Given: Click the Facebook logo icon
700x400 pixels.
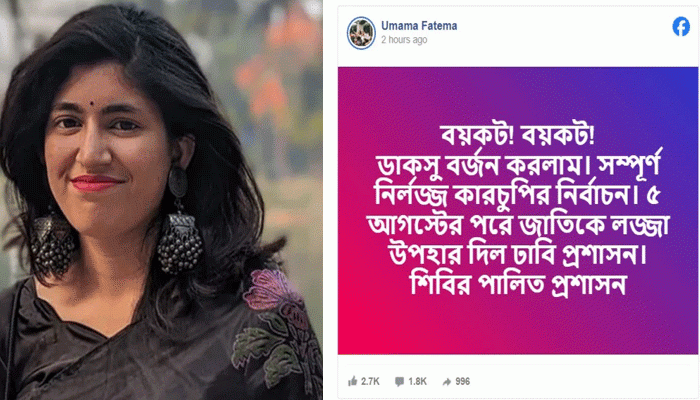Looking at the screenshot, I should pos(681,27).
